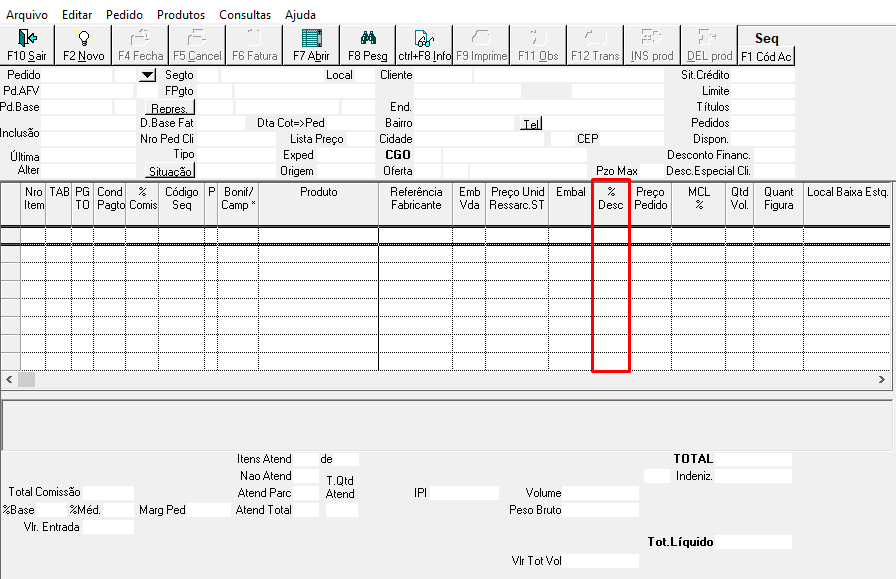896x579 pixels.
Task: Open an order with F7 Abrir
Action: click(311, 45)
